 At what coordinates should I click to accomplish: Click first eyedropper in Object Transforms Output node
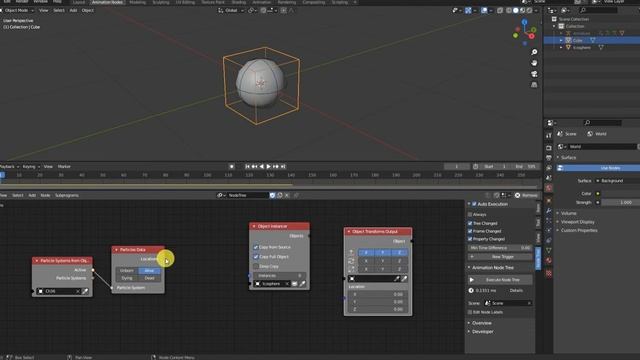pyautogui.click(x=396, y=279)
